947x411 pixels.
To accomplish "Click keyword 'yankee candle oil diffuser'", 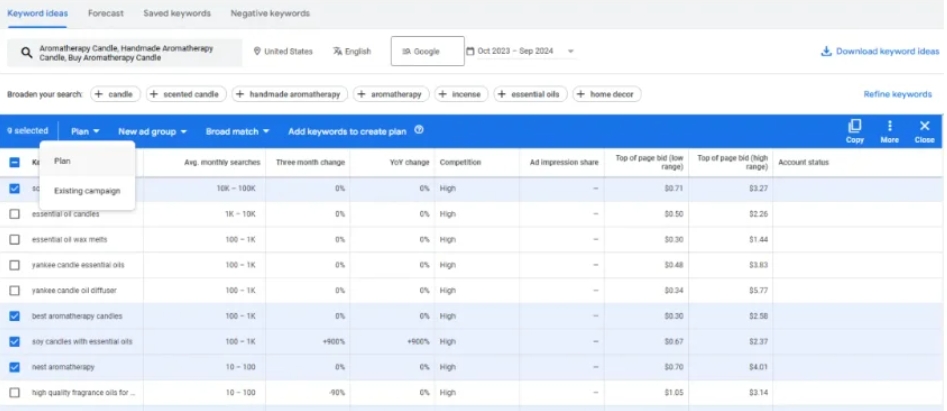I will click(x=74, y=290).
